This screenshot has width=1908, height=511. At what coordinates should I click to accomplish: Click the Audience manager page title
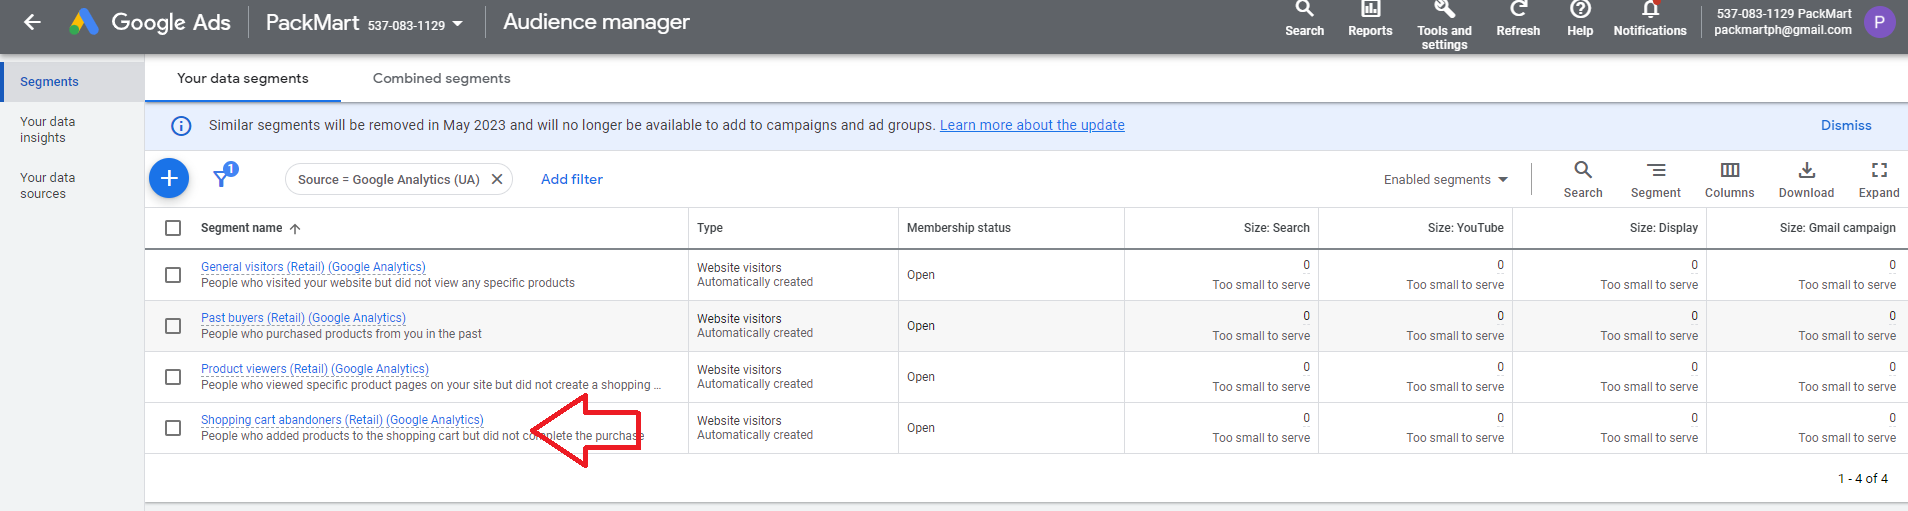[596, 22]
